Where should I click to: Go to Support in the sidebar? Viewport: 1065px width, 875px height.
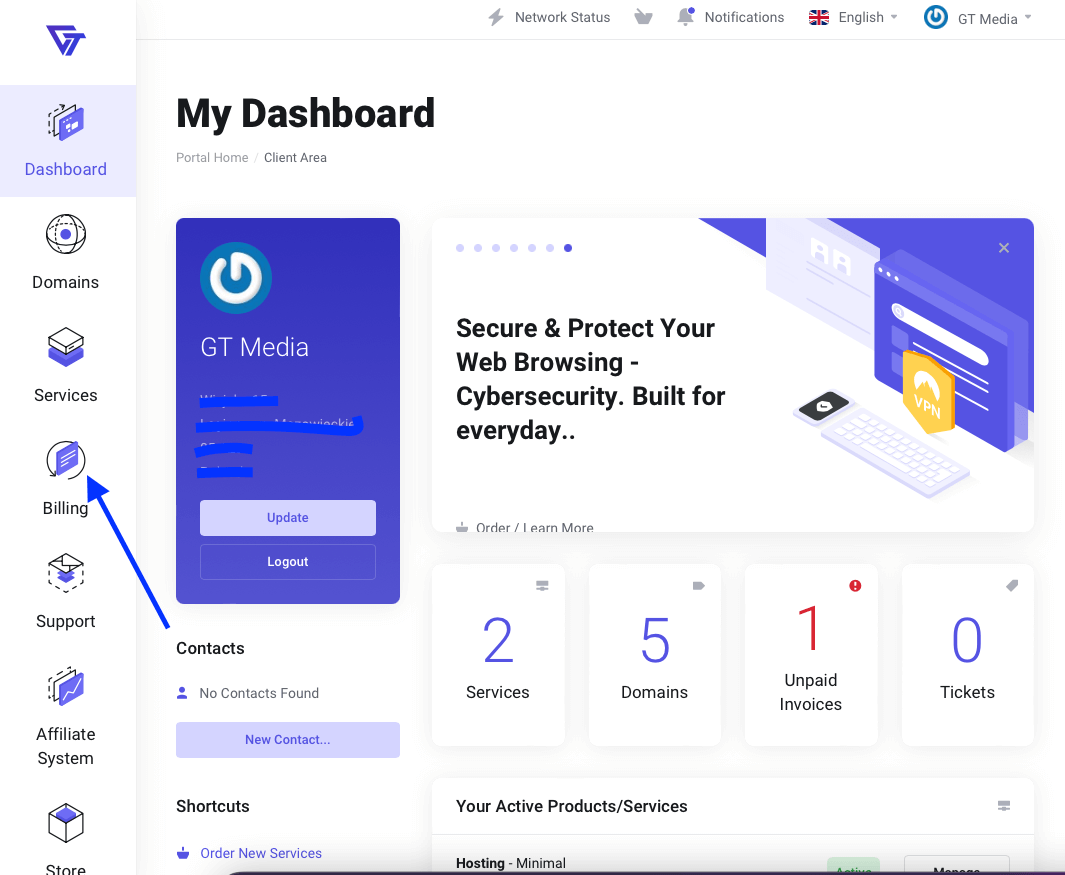click(x=66, y=621)
